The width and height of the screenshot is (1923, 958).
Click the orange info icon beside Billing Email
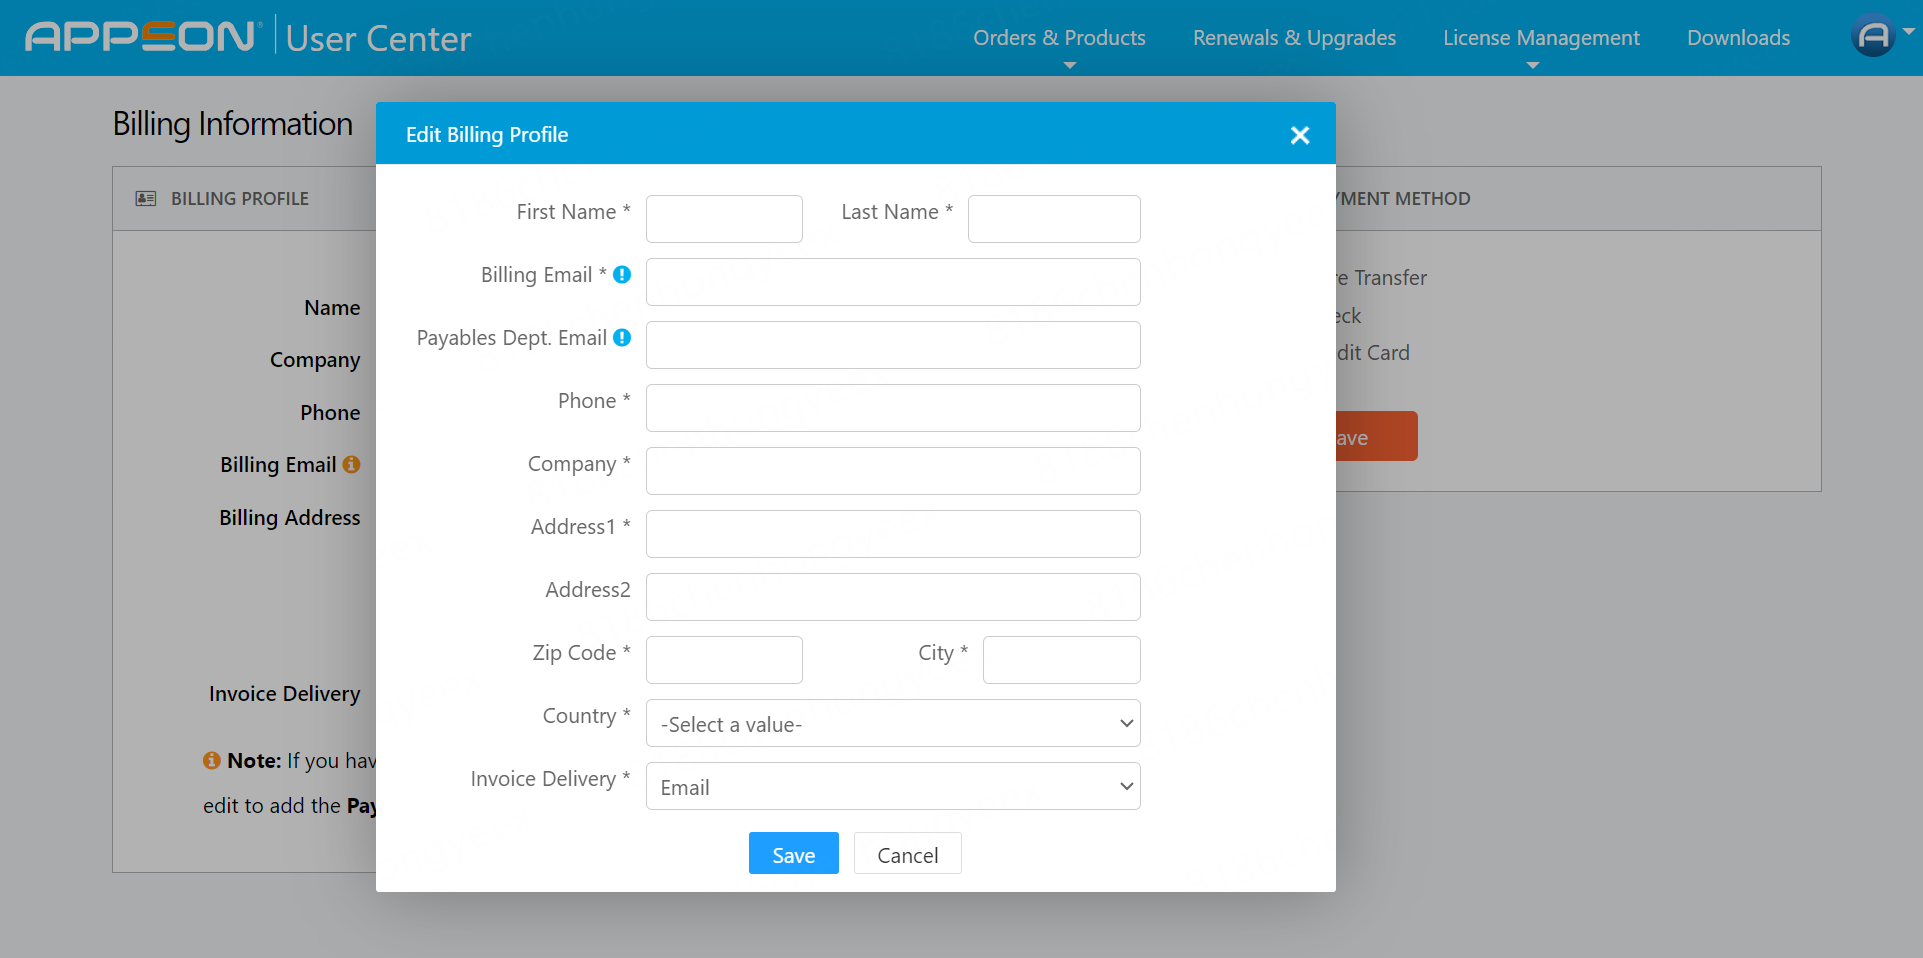(351, 464)
